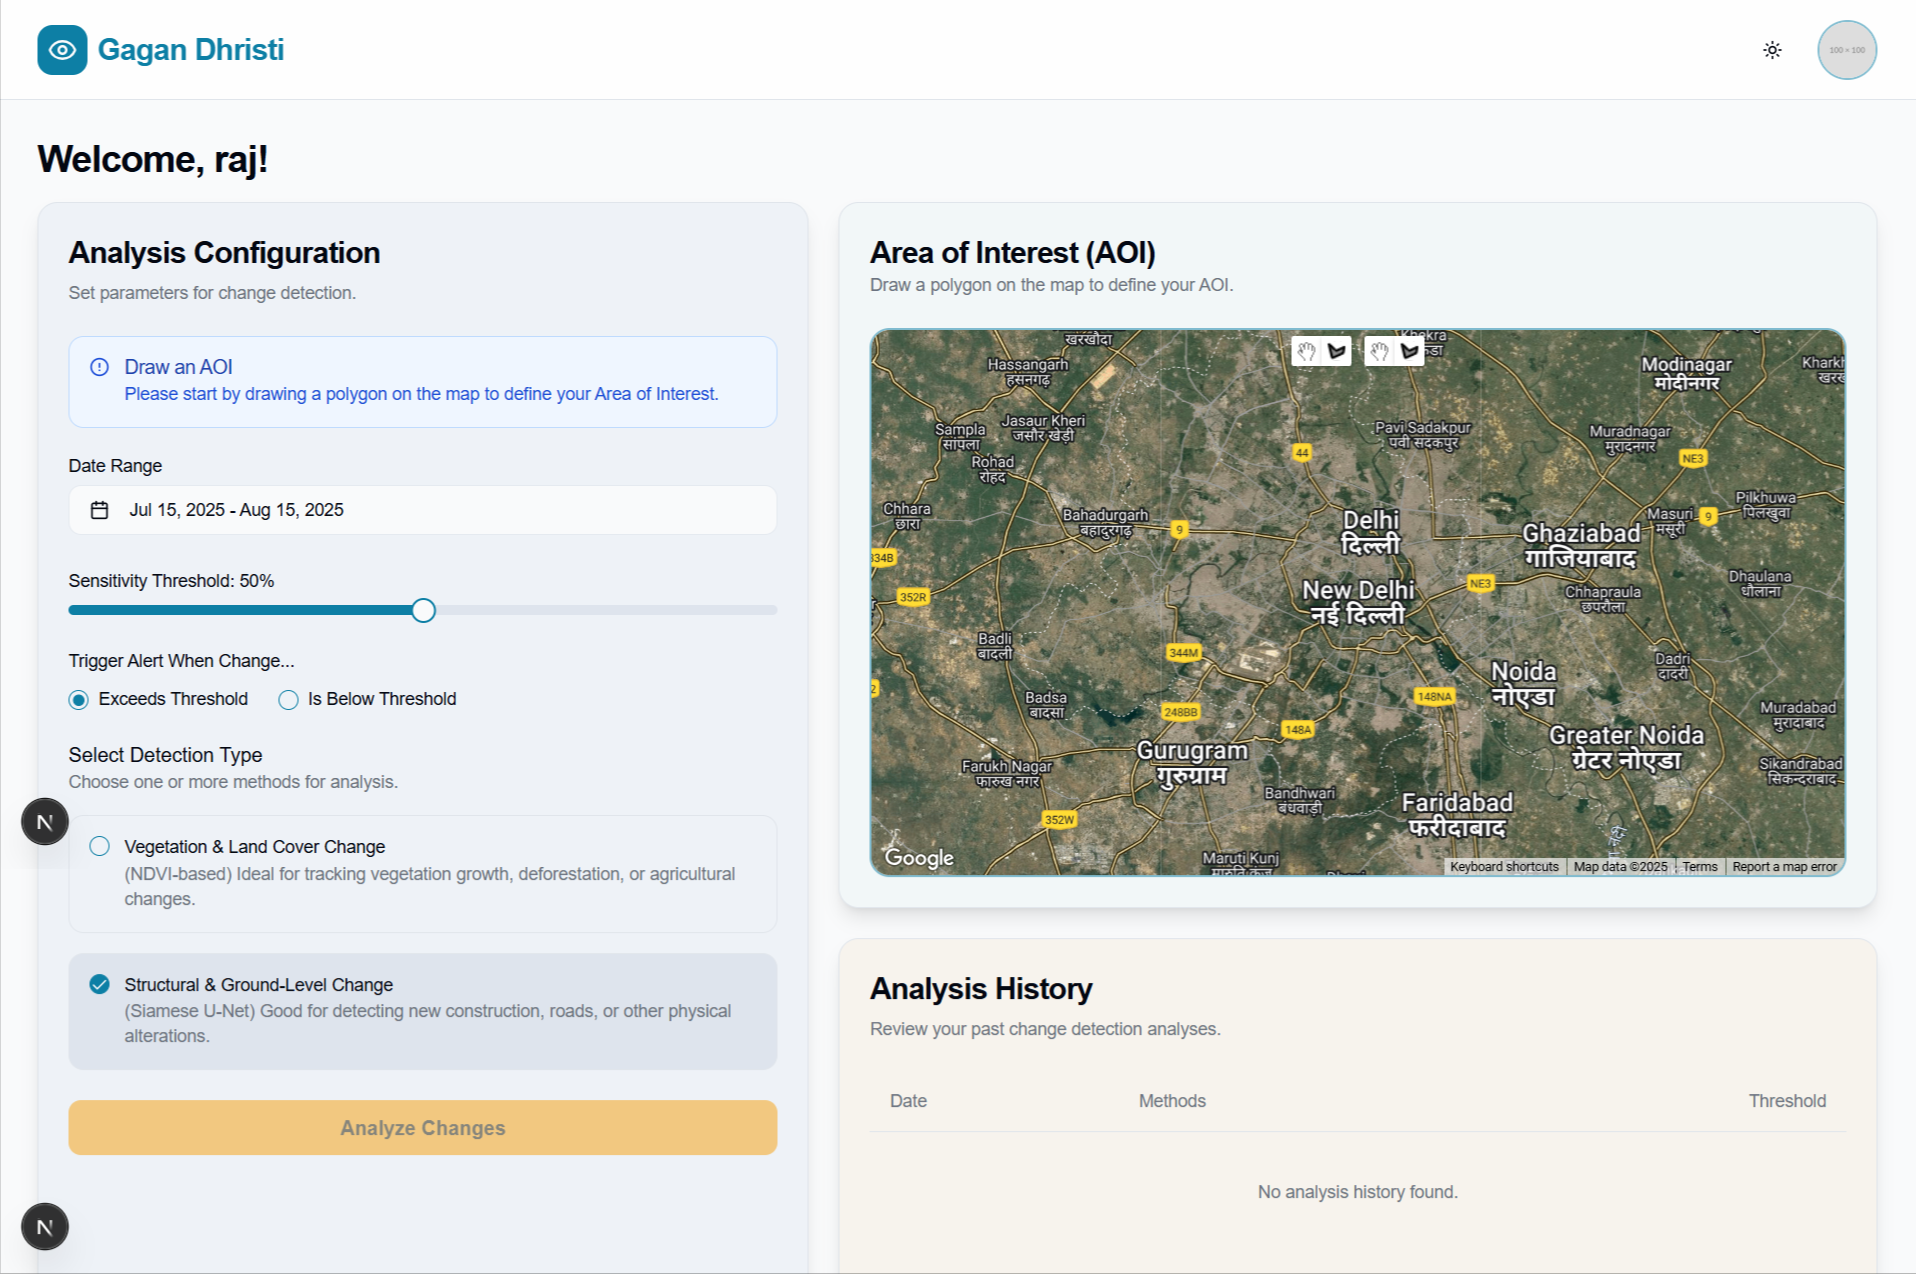Click the Methods column header

pos(1172,1101)
